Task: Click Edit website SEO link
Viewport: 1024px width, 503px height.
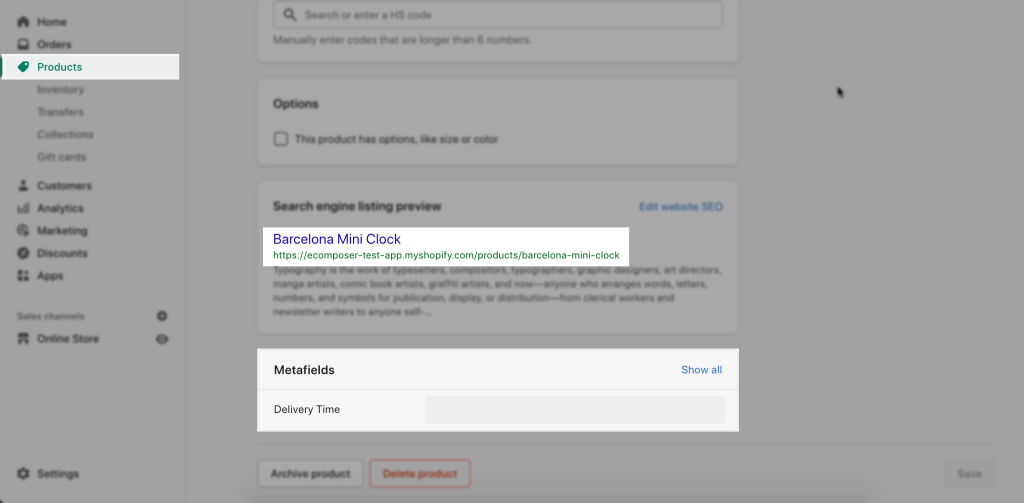Action: [680, 206]
